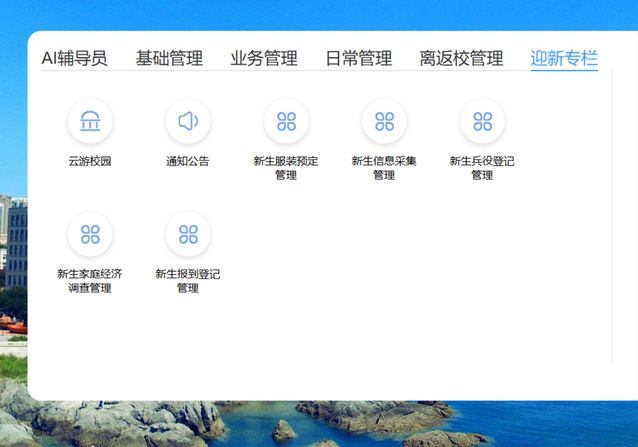Image resolution: width=638 pixels, height=447 pixels.
Task: Click the 新生兵役登记管理 text label
Action: click(482, 168)
